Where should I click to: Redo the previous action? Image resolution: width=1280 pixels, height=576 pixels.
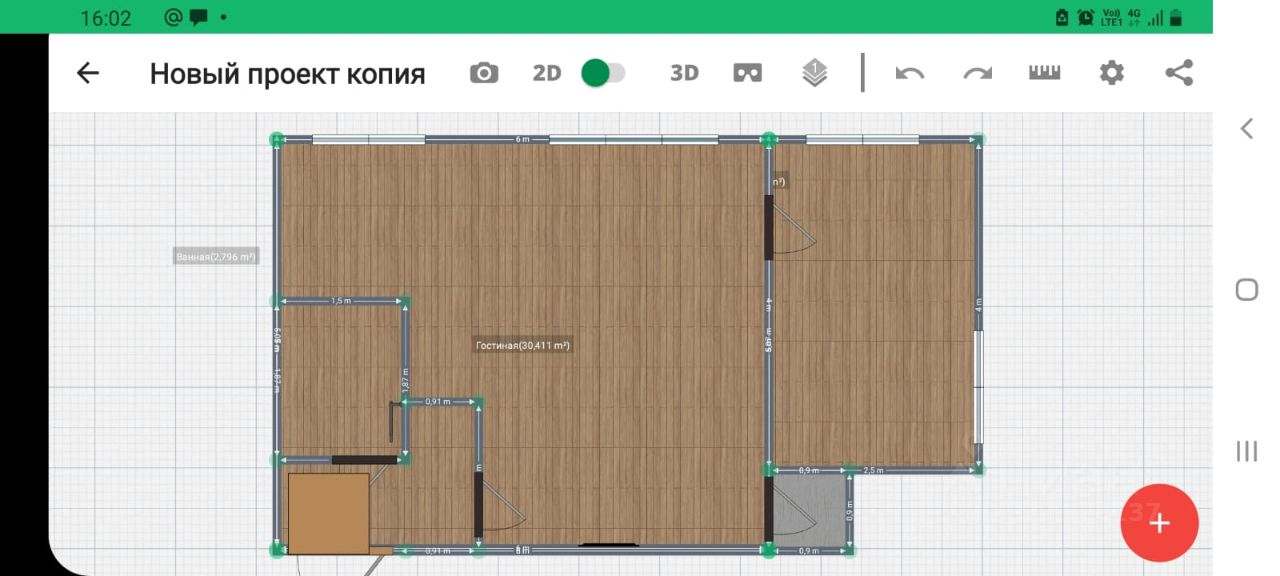(x=977, y=73)
